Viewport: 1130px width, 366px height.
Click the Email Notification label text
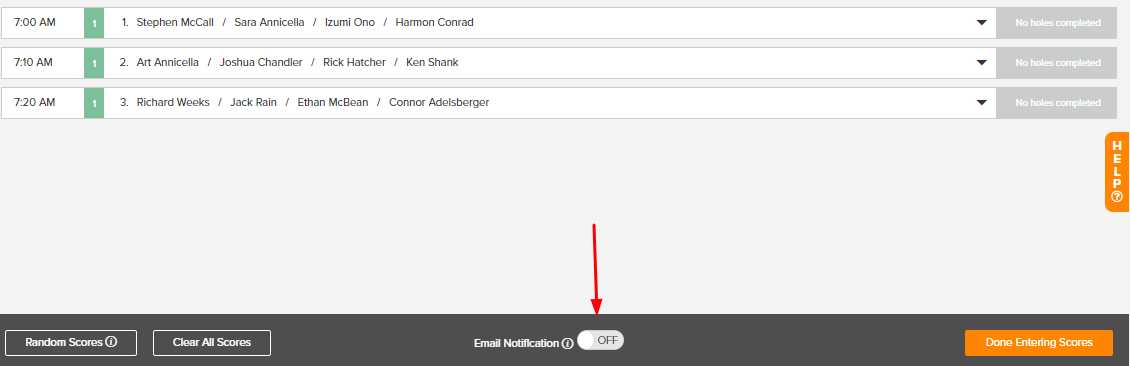point(516,344)
